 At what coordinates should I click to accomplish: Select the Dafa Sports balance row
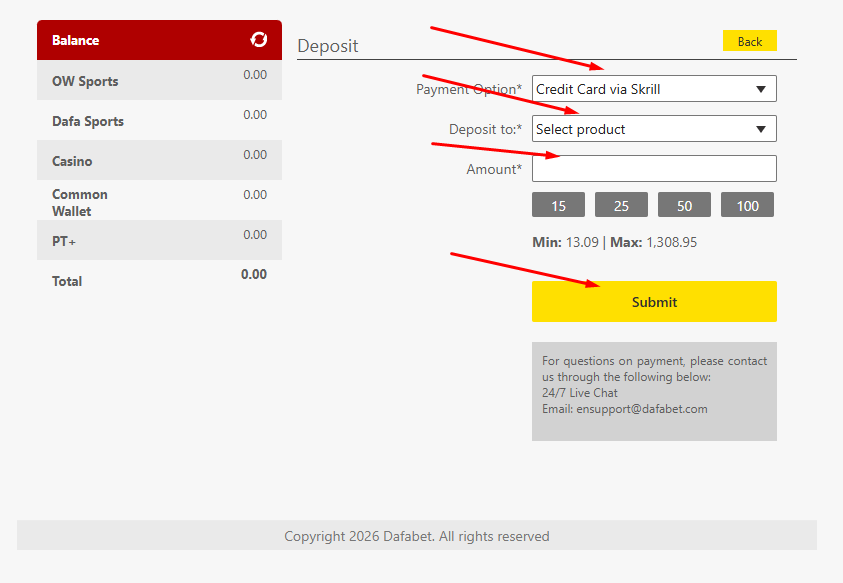tap(159, 120)
